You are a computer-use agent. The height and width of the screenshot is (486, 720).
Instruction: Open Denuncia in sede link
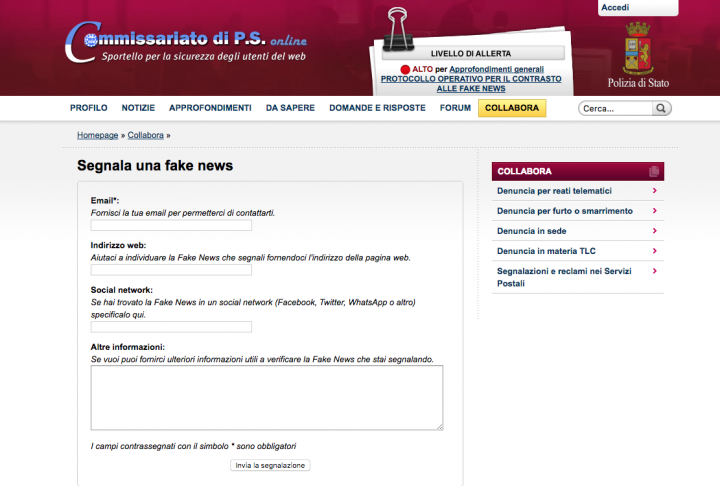point(532,231)
